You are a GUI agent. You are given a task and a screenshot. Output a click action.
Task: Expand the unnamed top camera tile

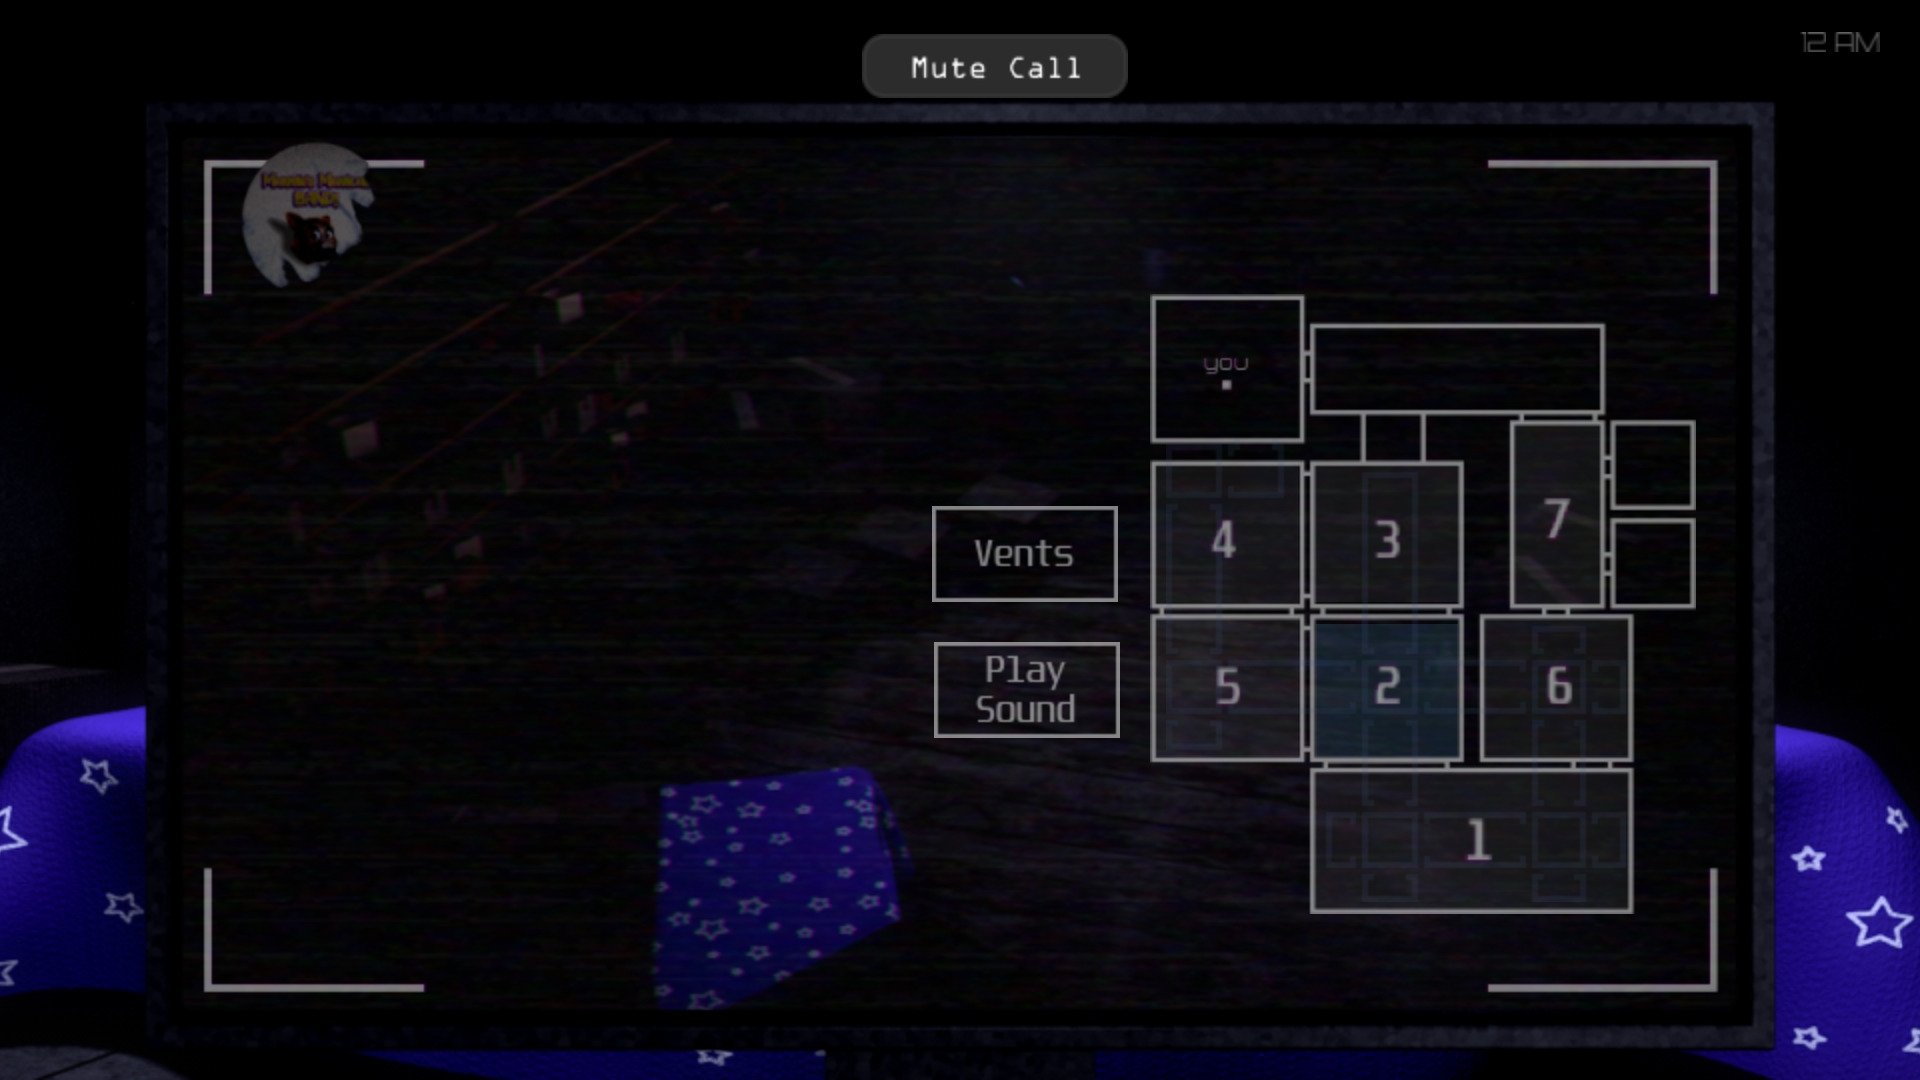(1457, 367)
